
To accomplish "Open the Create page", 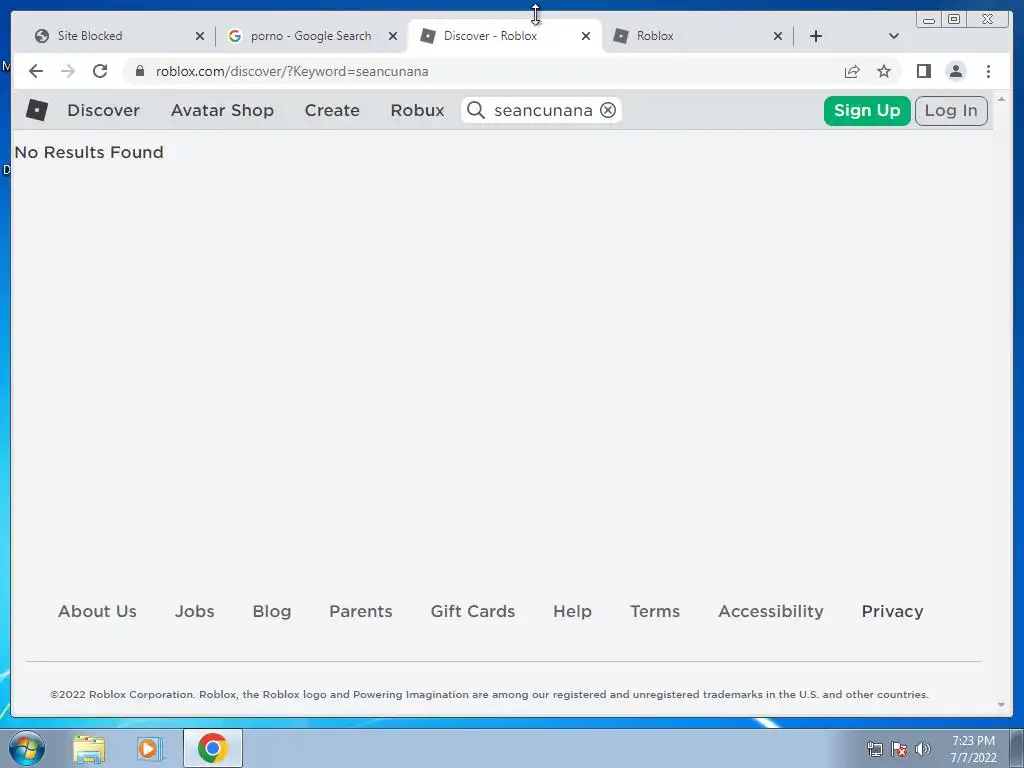I will click(x=332, y=110).
